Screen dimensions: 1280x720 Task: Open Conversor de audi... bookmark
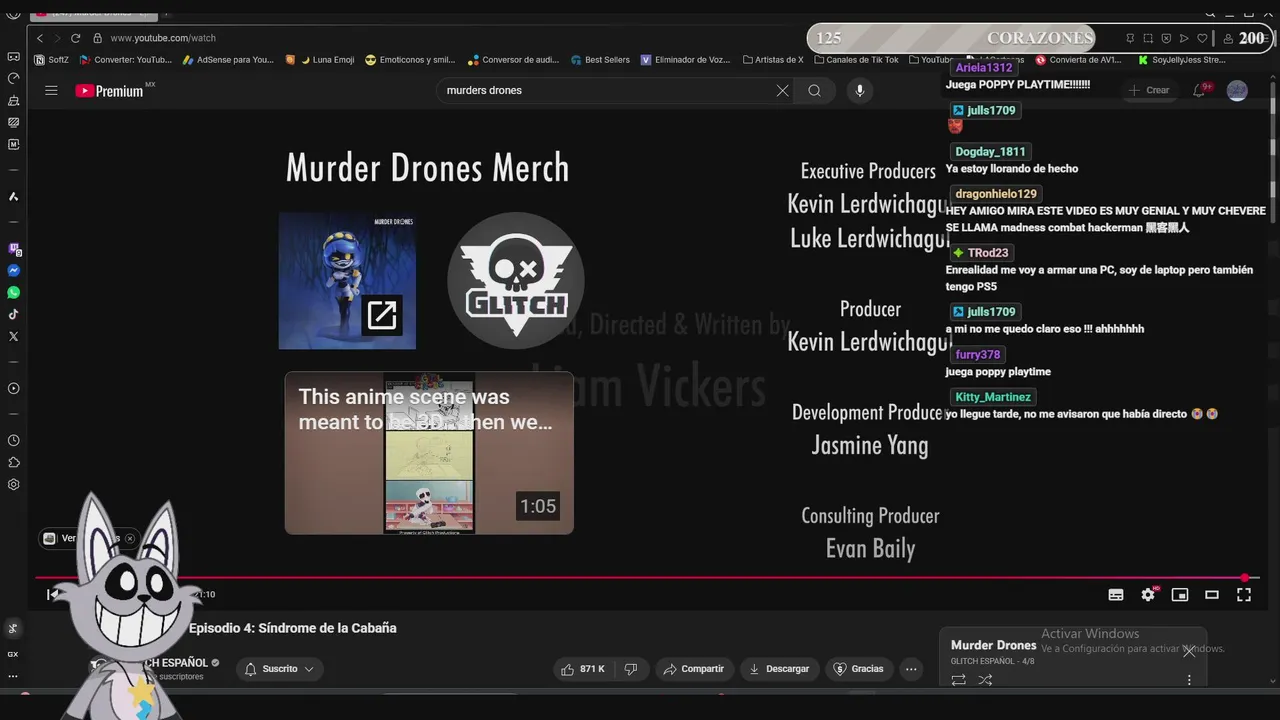[x=514, y=60]
